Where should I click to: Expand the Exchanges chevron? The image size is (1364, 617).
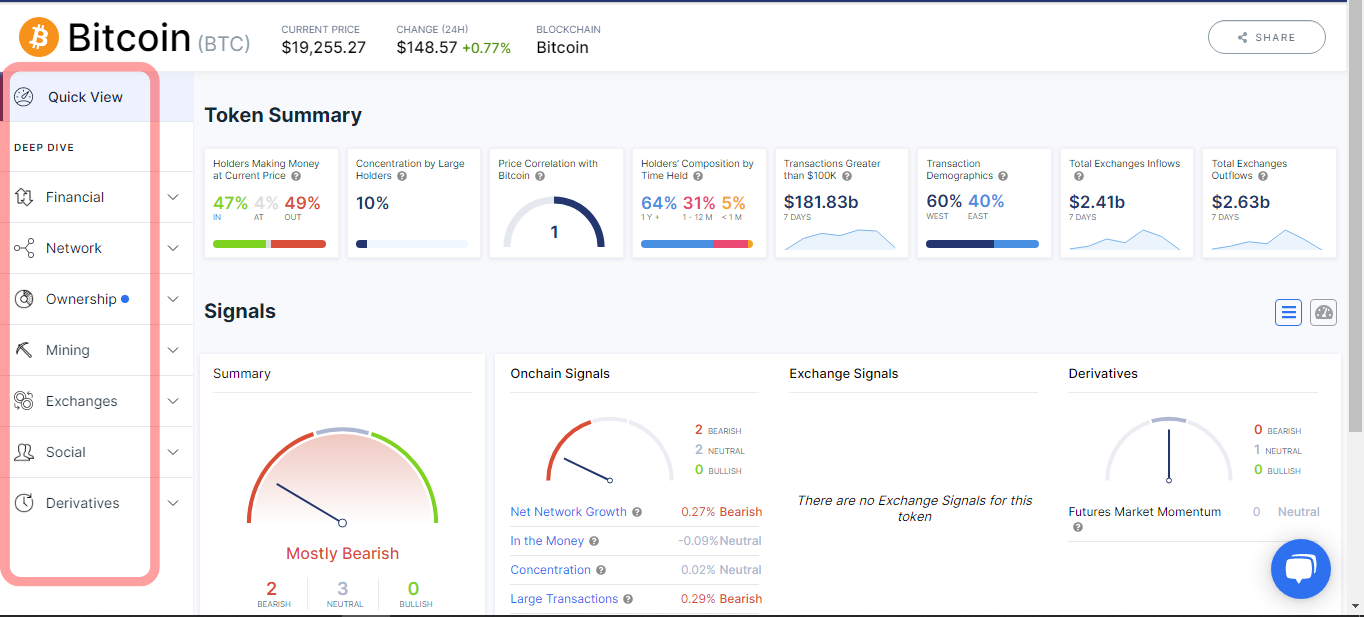pyautogui.click(x=173, y=401)
